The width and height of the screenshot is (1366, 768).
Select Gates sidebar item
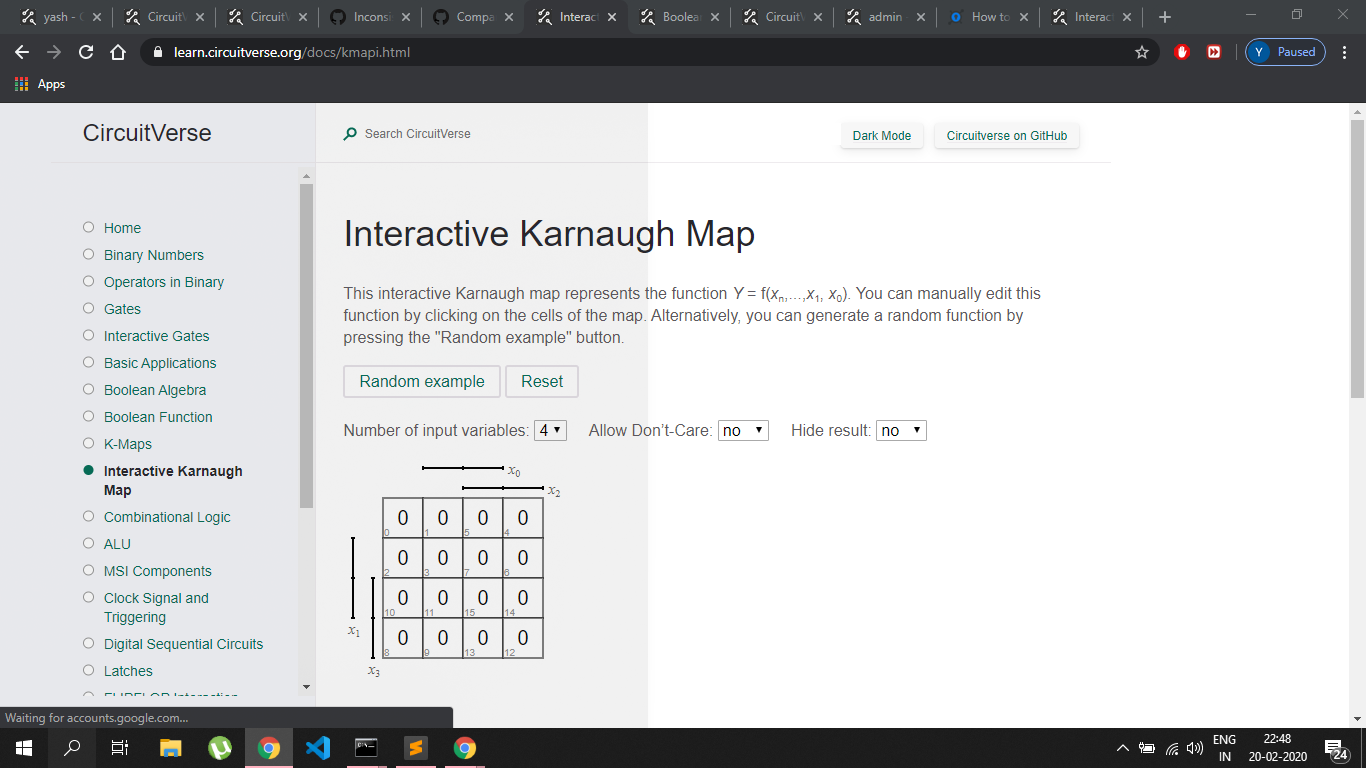(122, 309)
